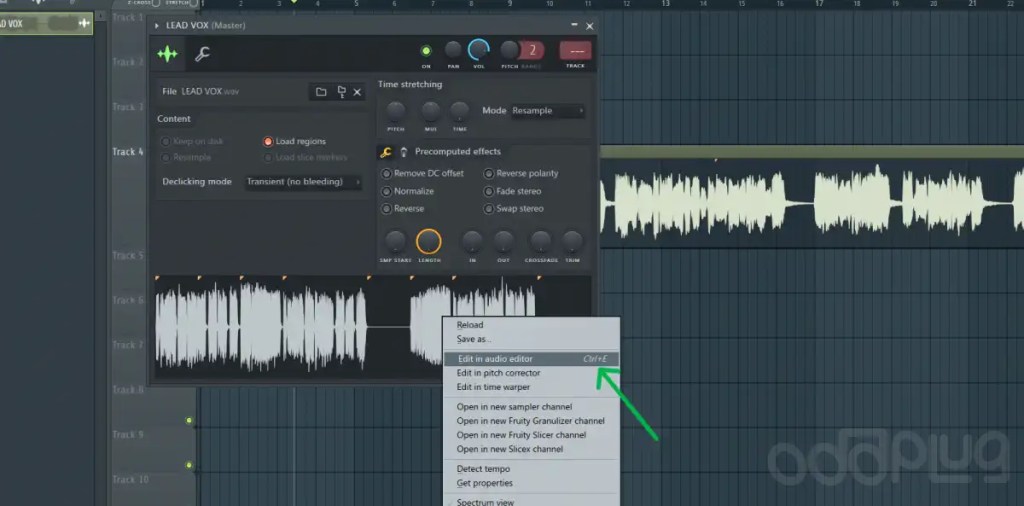This screenshot has height=506, width=1024.
Task: Click the pitch RANGE value 2
Action: click(532, 50)
